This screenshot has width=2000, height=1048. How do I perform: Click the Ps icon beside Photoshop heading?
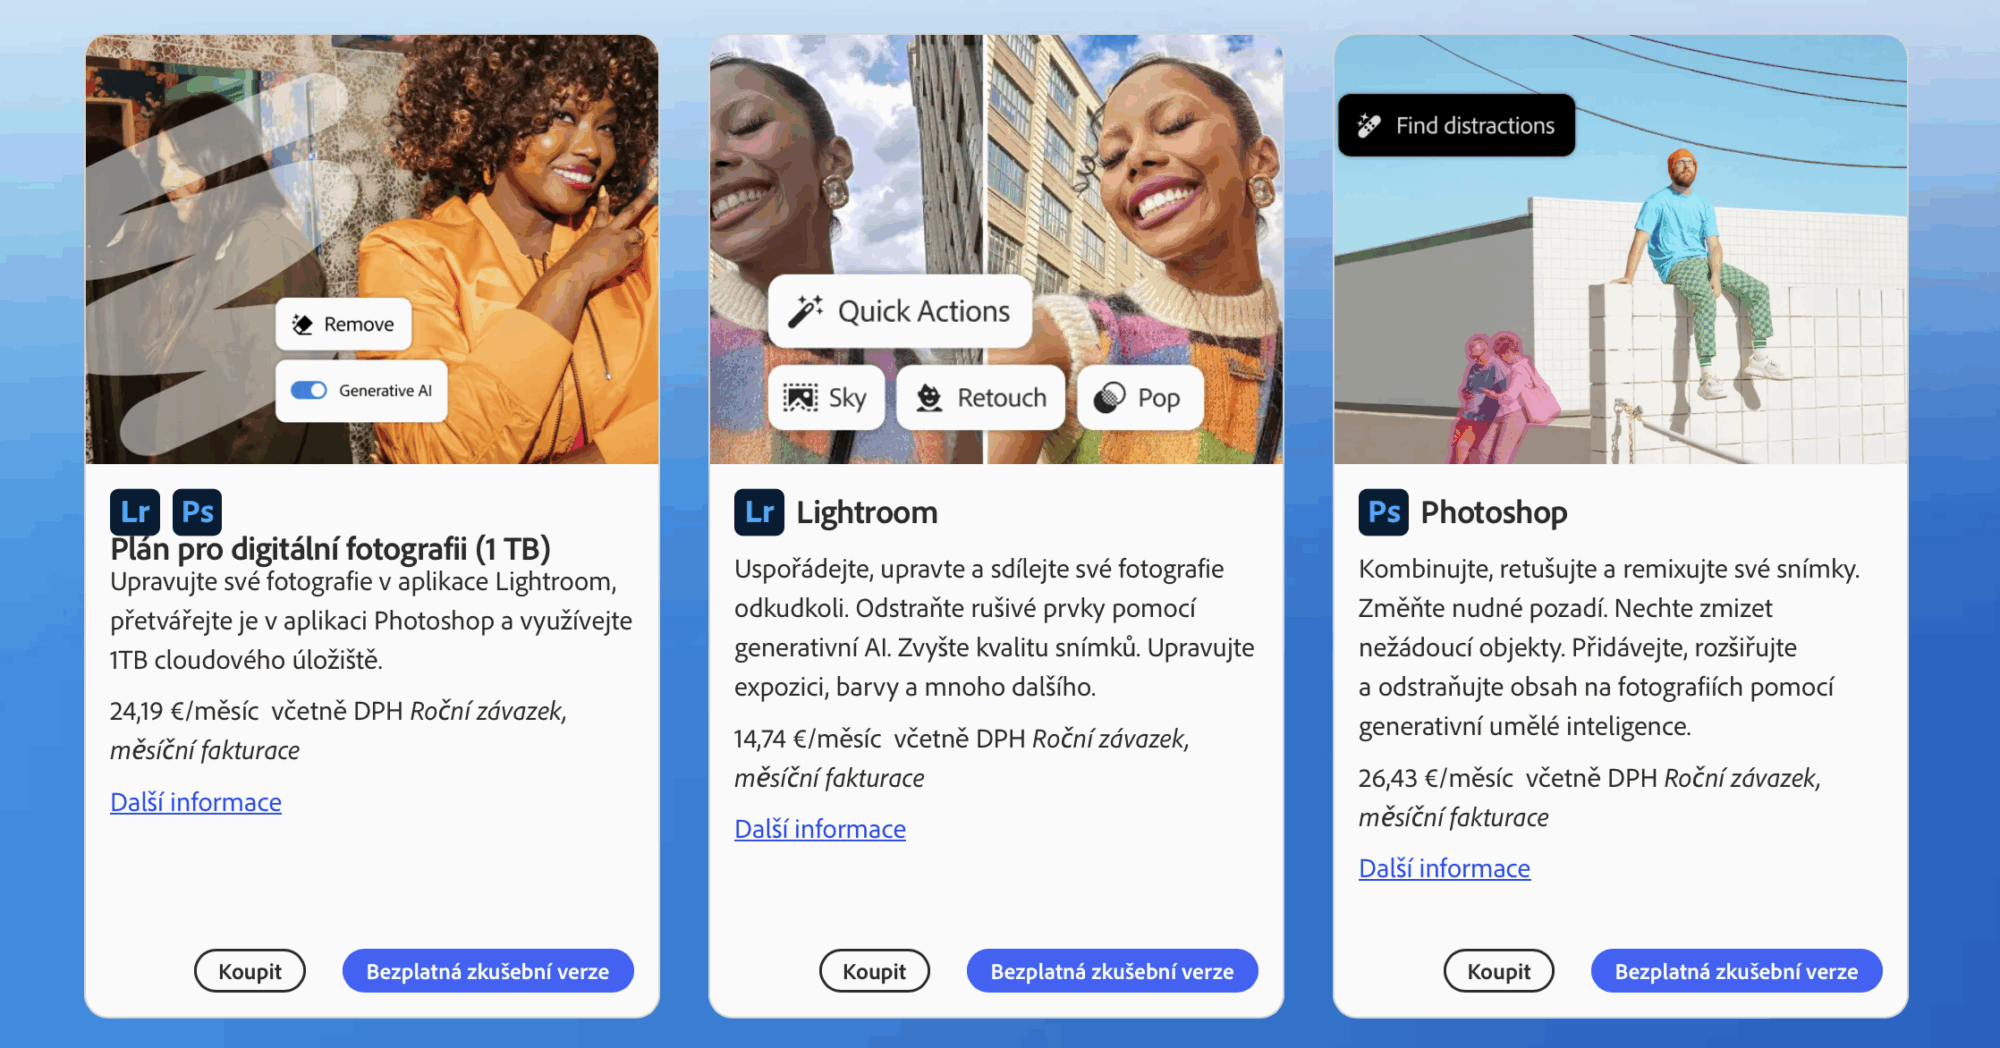point(1383,512)
